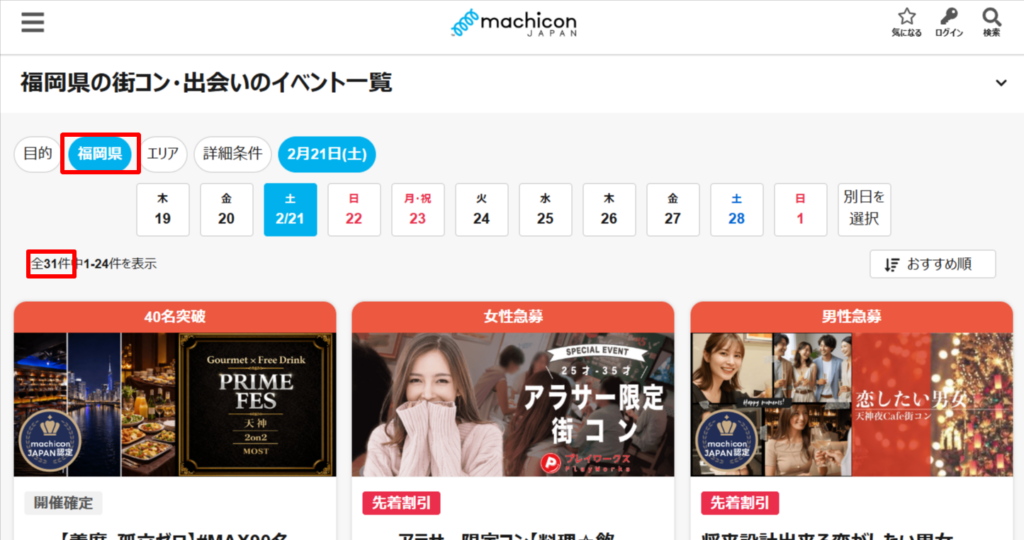Expand the page title chevron
1024x540 pixels.
click(x=1001, y=83)
